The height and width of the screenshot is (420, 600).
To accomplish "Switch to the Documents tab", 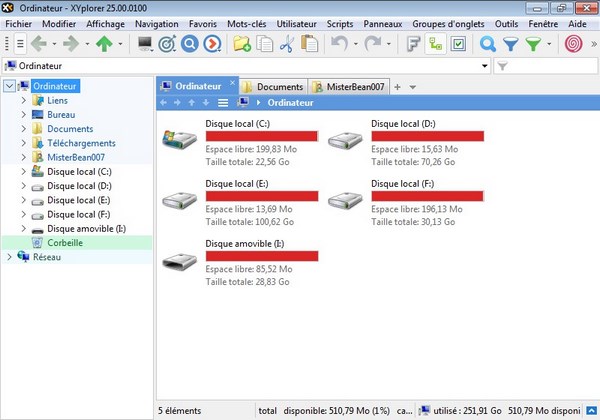I will pyautogui.click(x=274, y=87).
